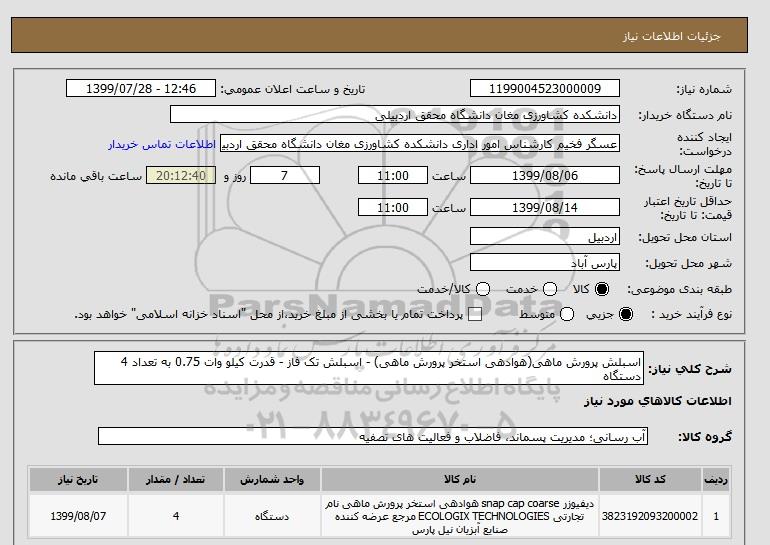The height and width of the screenshot is (545, 770).
Task: Click delivery province field اردبیل
Action: 545,236
